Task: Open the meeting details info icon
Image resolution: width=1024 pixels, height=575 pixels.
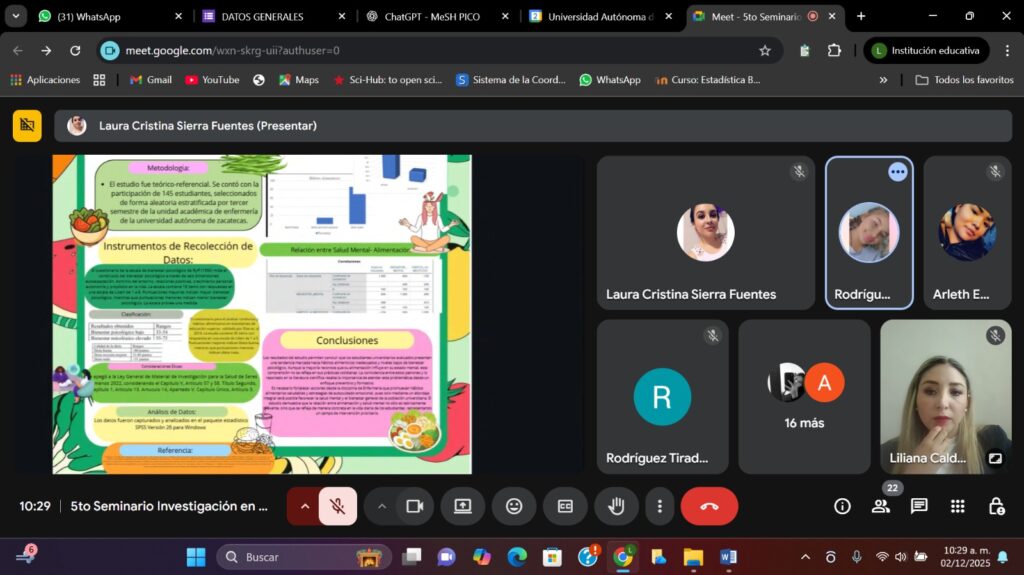Action: click(x=842, y=506)
